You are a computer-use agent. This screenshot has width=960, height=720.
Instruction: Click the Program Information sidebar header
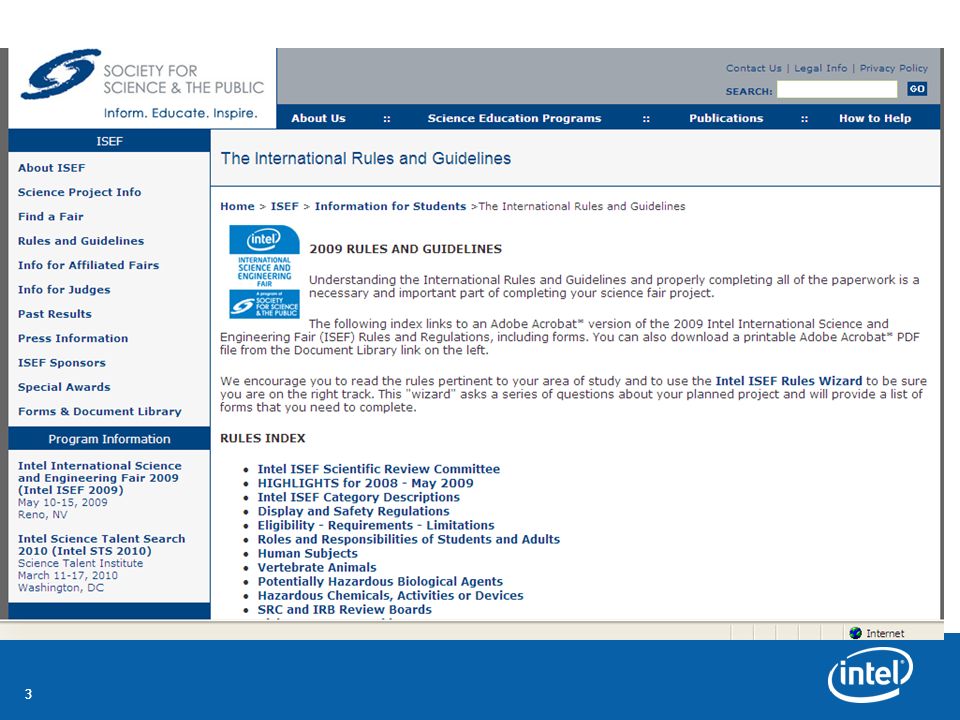tap(109, 439)
